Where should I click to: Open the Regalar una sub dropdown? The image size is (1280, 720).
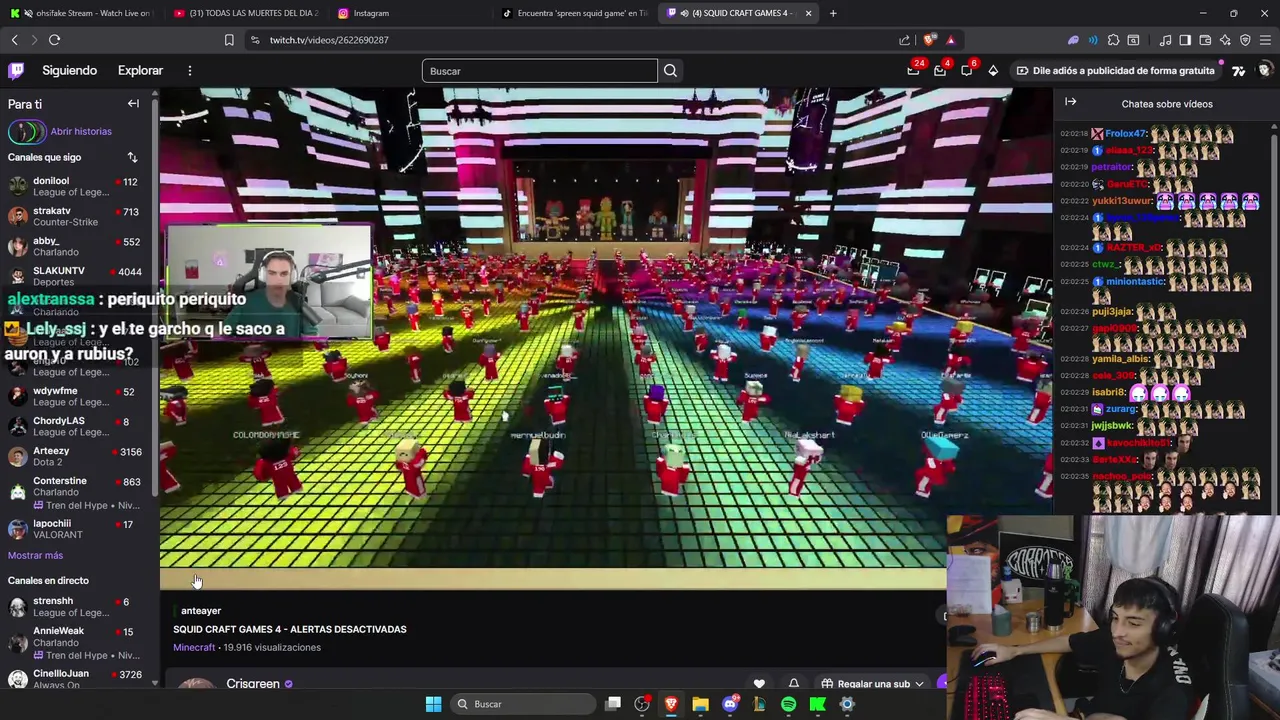[872, 684]
